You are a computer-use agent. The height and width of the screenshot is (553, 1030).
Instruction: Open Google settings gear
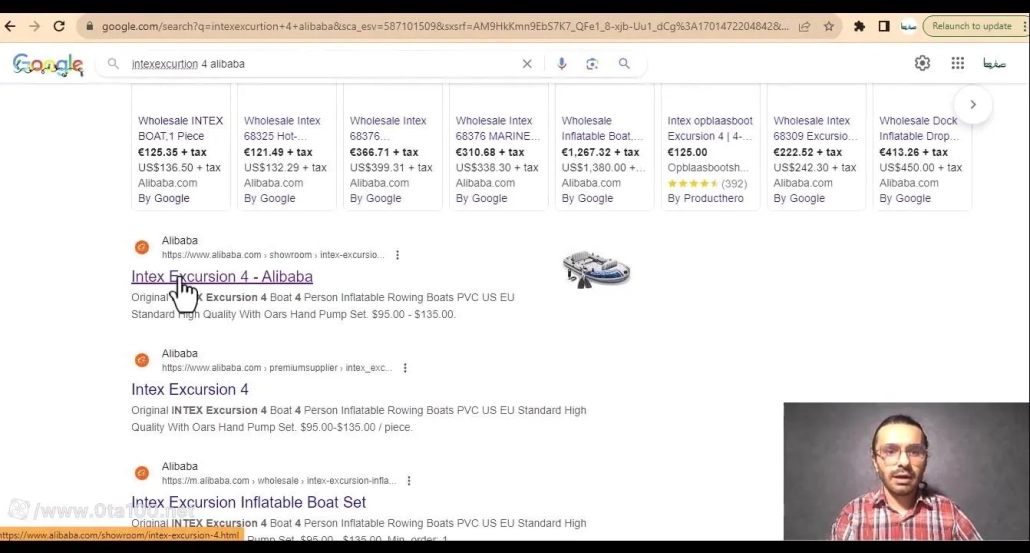tap(922, 64)
